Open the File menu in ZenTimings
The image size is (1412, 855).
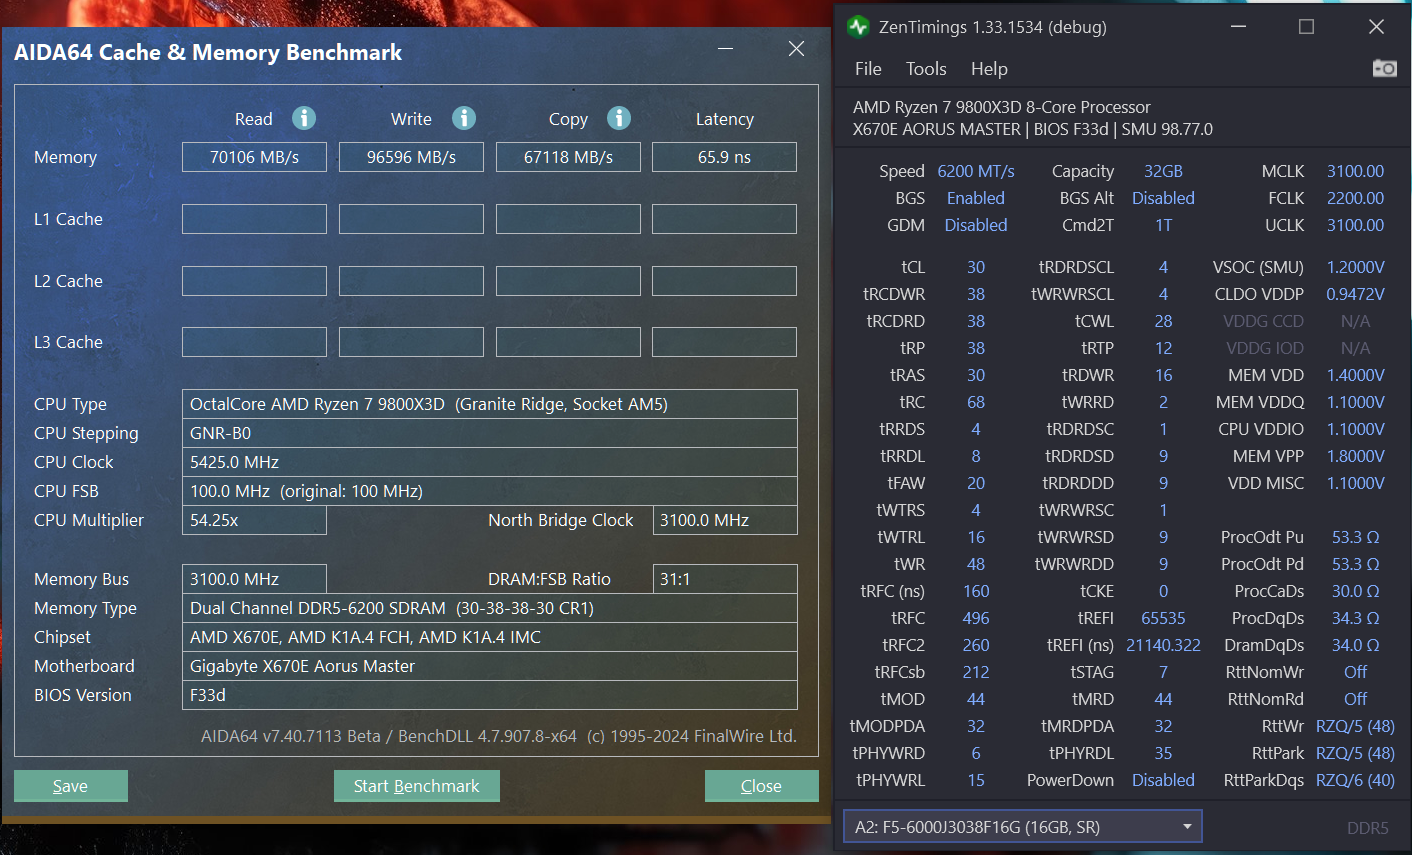coord(868,69)
